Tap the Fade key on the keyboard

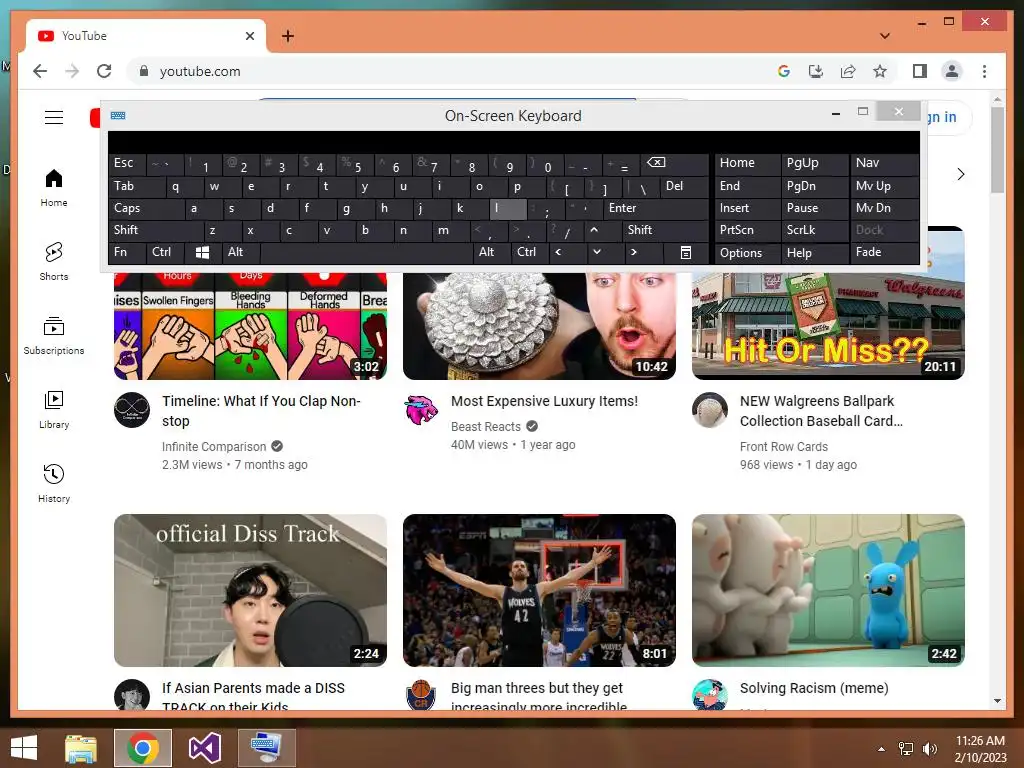click(x=884, y=252)
